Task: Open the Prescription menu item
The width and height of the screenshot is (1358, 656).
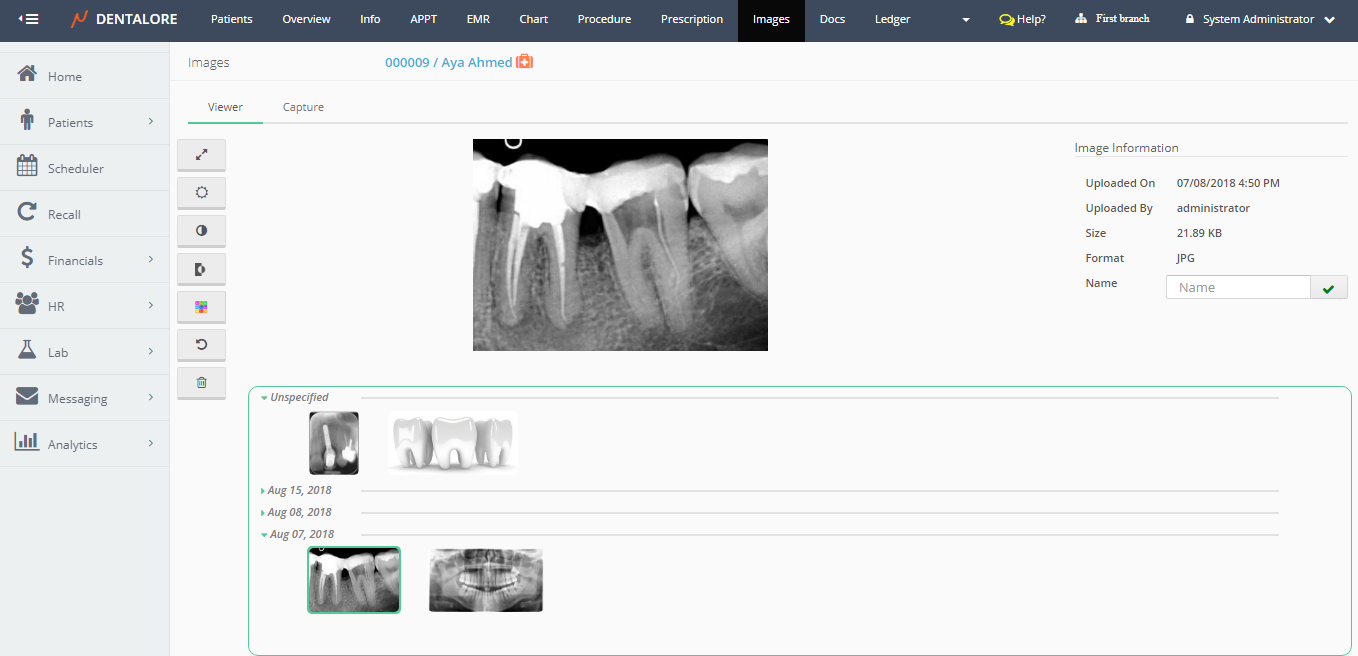Action: pos(691,19)
